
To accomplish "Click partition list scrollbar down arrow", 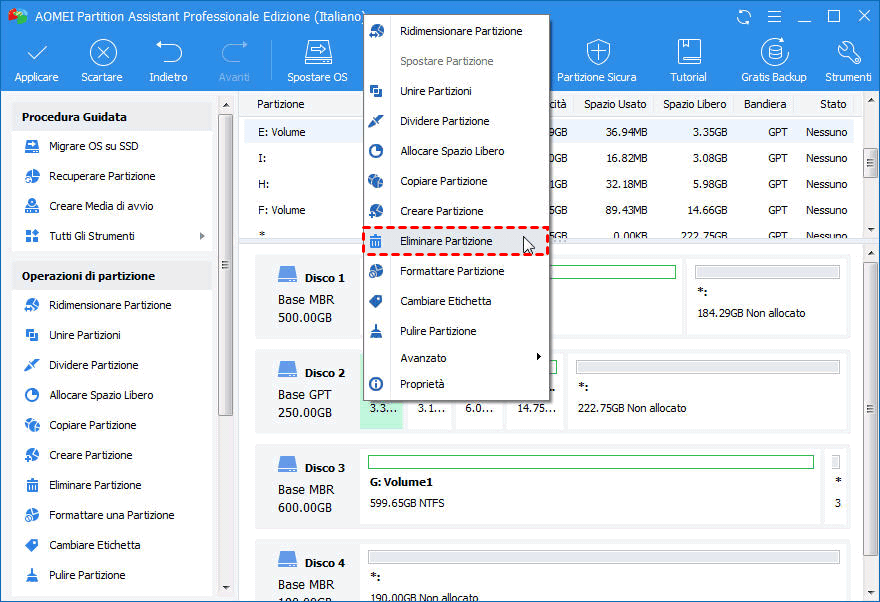I will (870, 229).
